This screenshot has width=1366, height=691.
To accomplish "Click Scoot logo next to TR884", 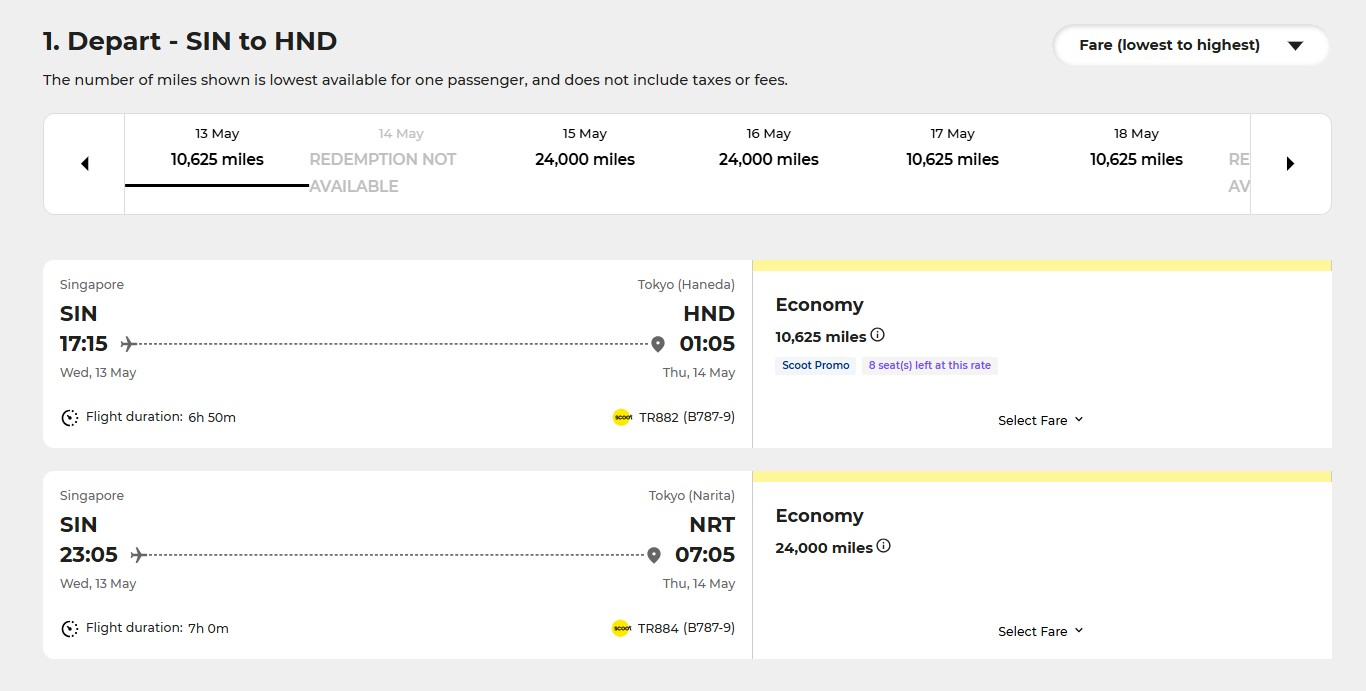I will 621,628.
